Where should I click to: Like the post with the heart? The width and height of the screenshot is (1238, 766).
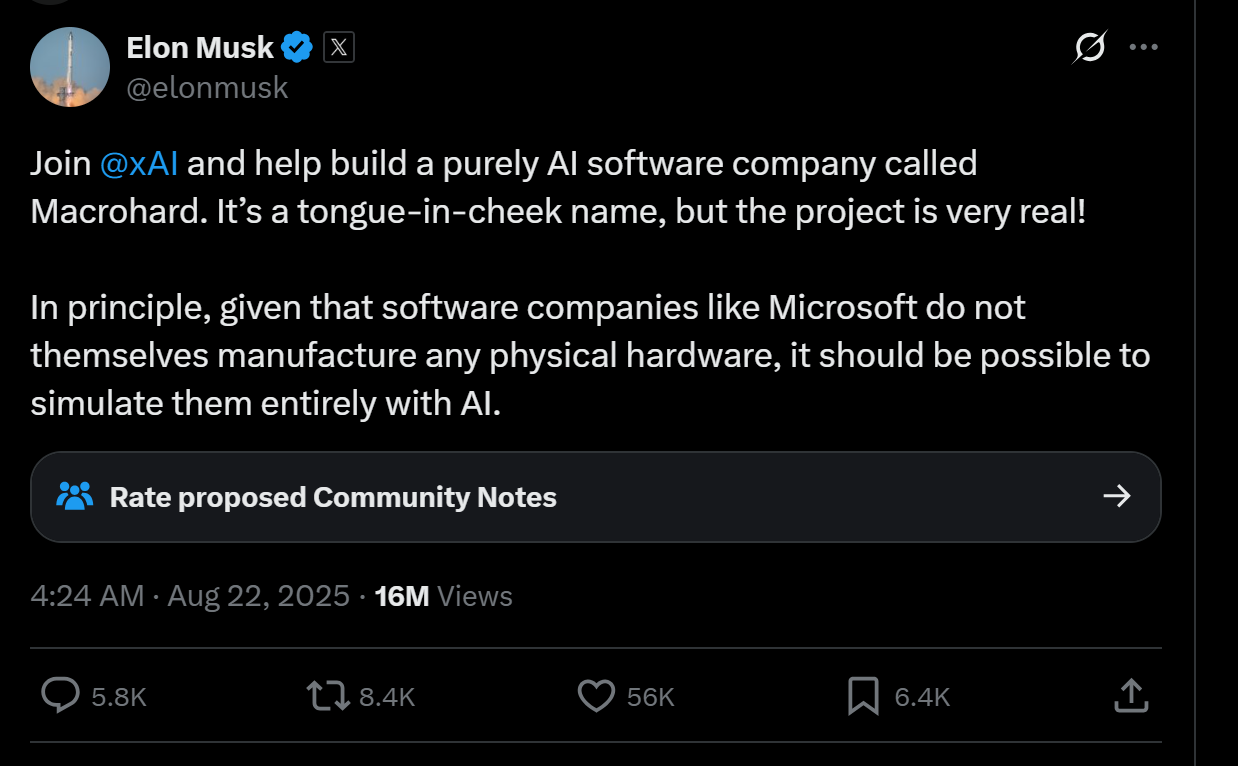pos(597,696)
